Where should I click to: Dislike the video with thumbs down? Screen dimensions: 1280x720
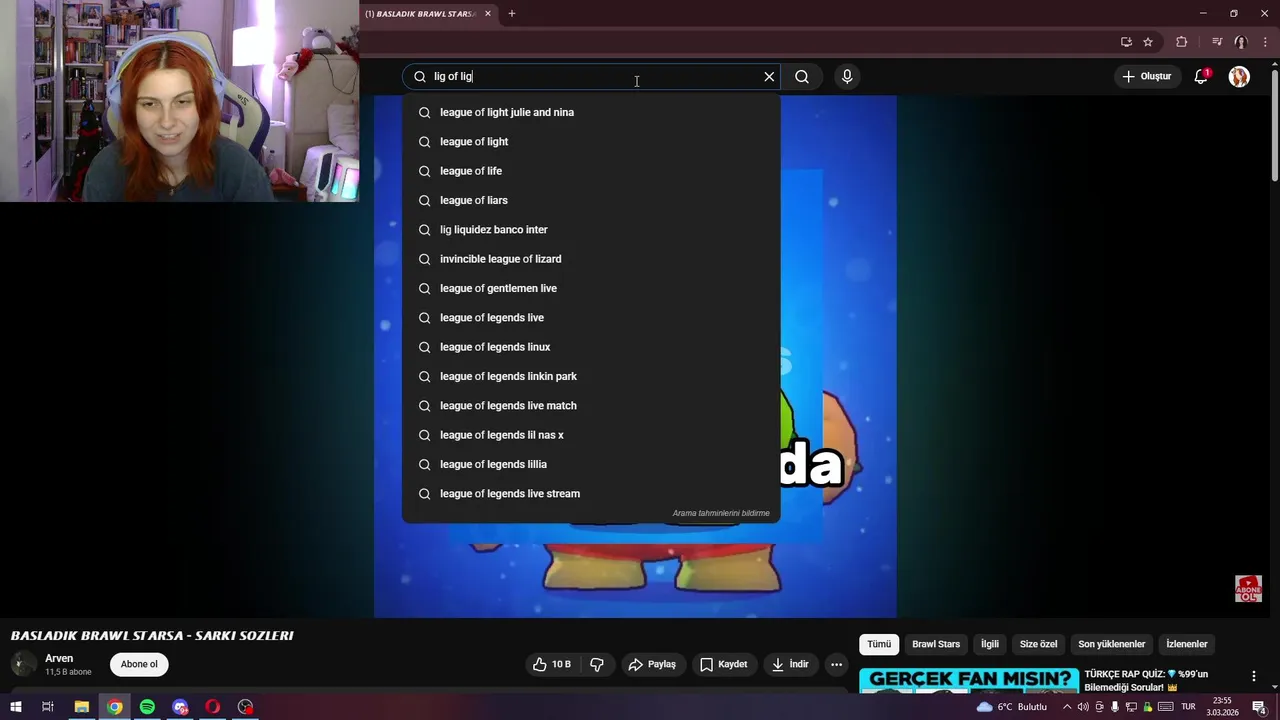click(x=597, y=664)
